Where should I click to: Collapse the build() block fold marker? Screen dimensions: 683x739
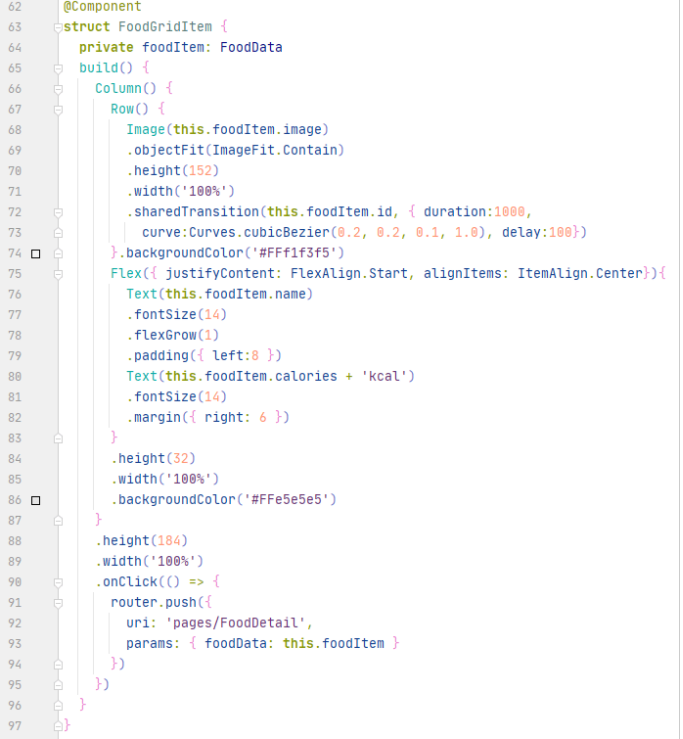[x=57, y=68]
